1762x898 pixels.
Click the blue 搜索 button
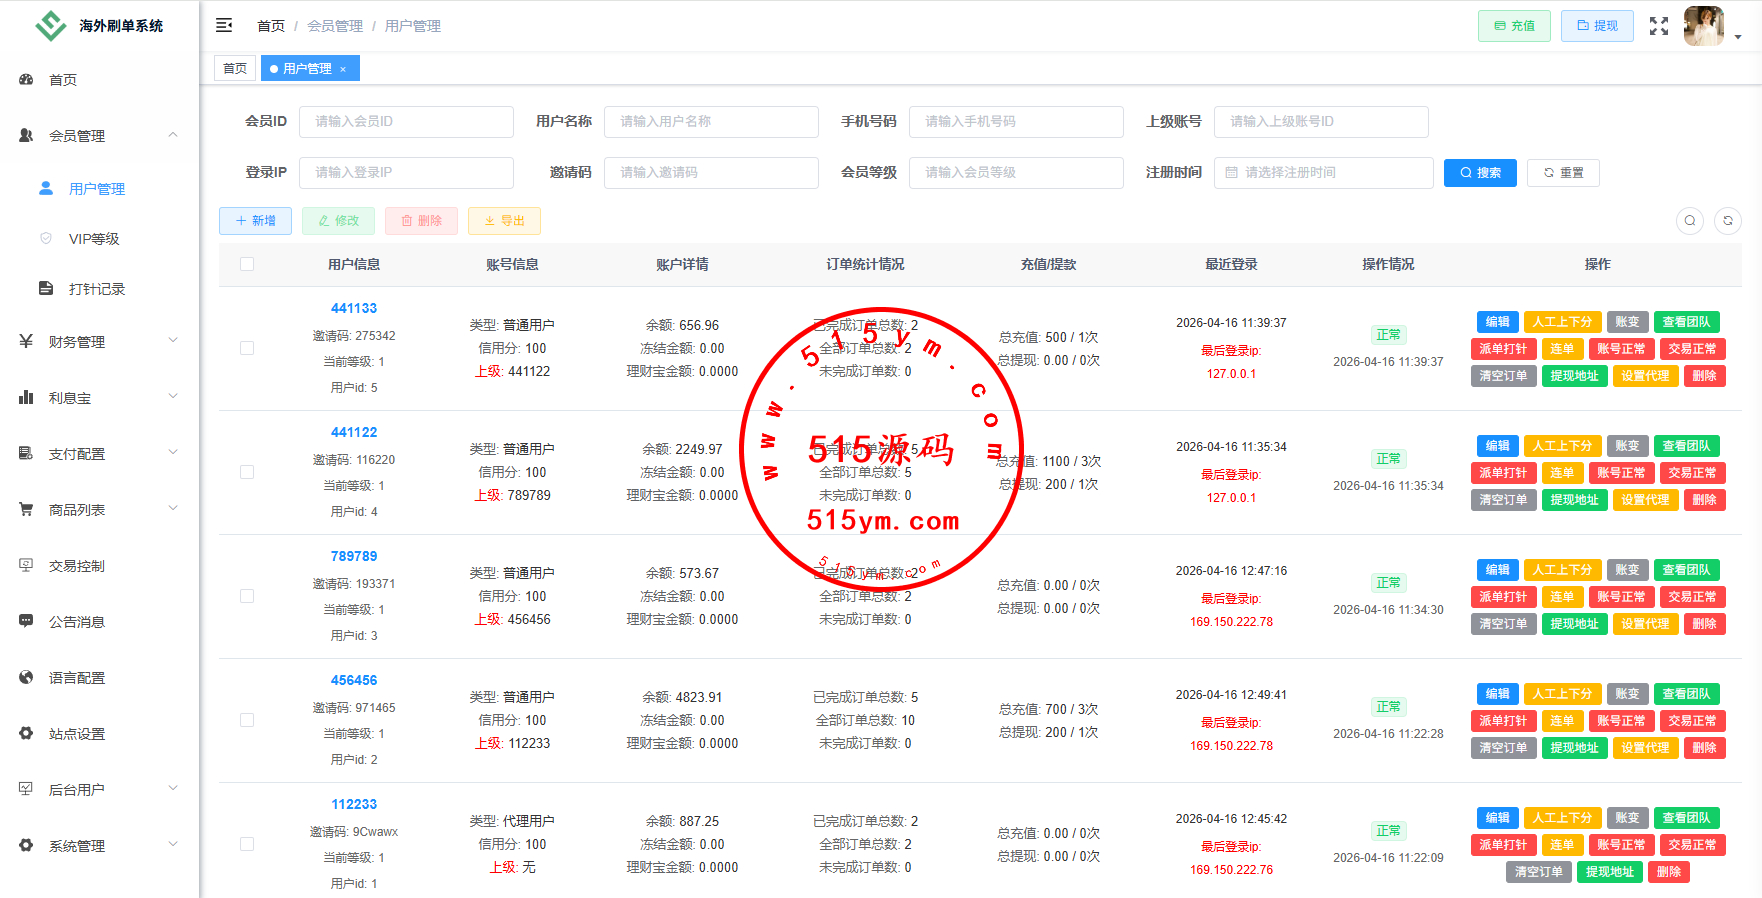pos(1480,173)
